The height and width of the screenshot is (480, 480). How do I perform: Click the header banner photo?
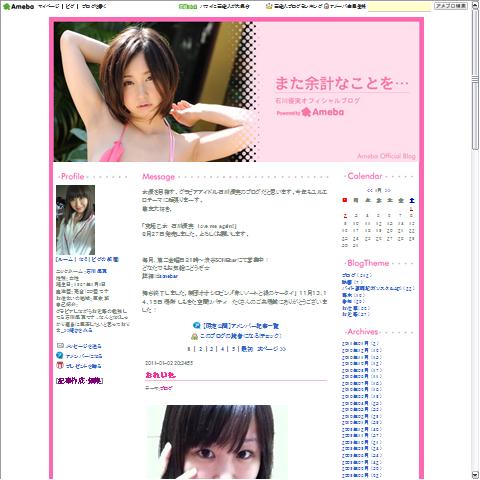155,92
